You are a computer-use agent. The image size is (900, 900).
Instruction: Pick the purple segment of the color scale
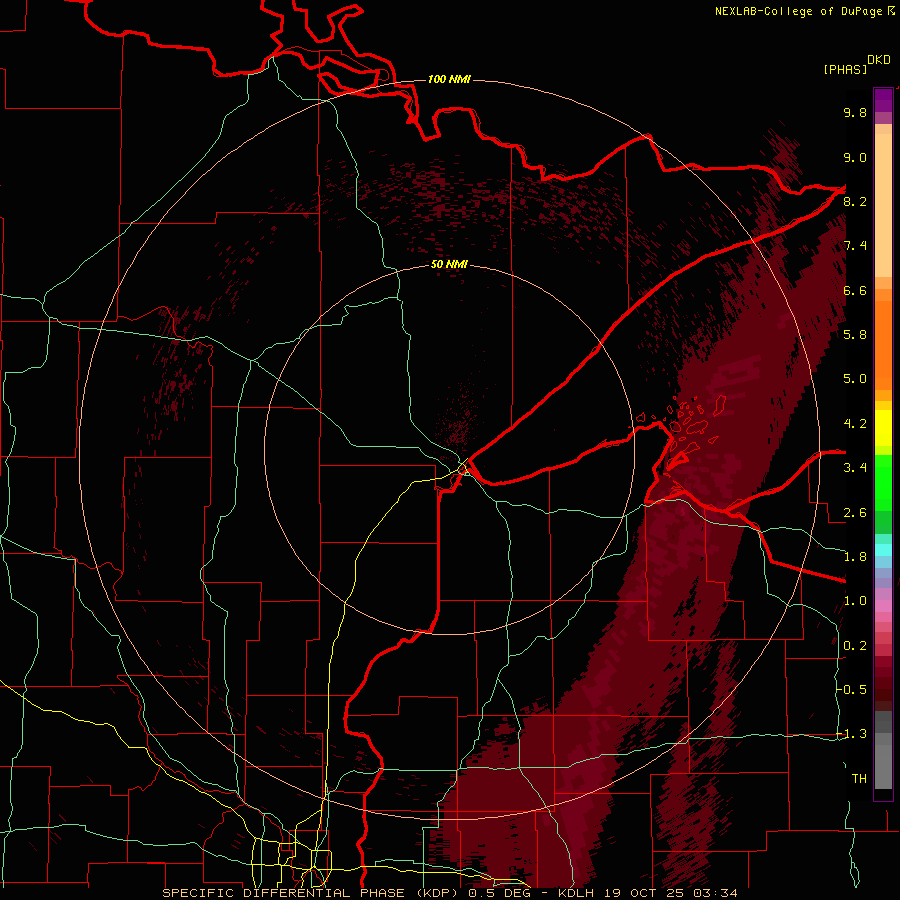click(883, 100)
